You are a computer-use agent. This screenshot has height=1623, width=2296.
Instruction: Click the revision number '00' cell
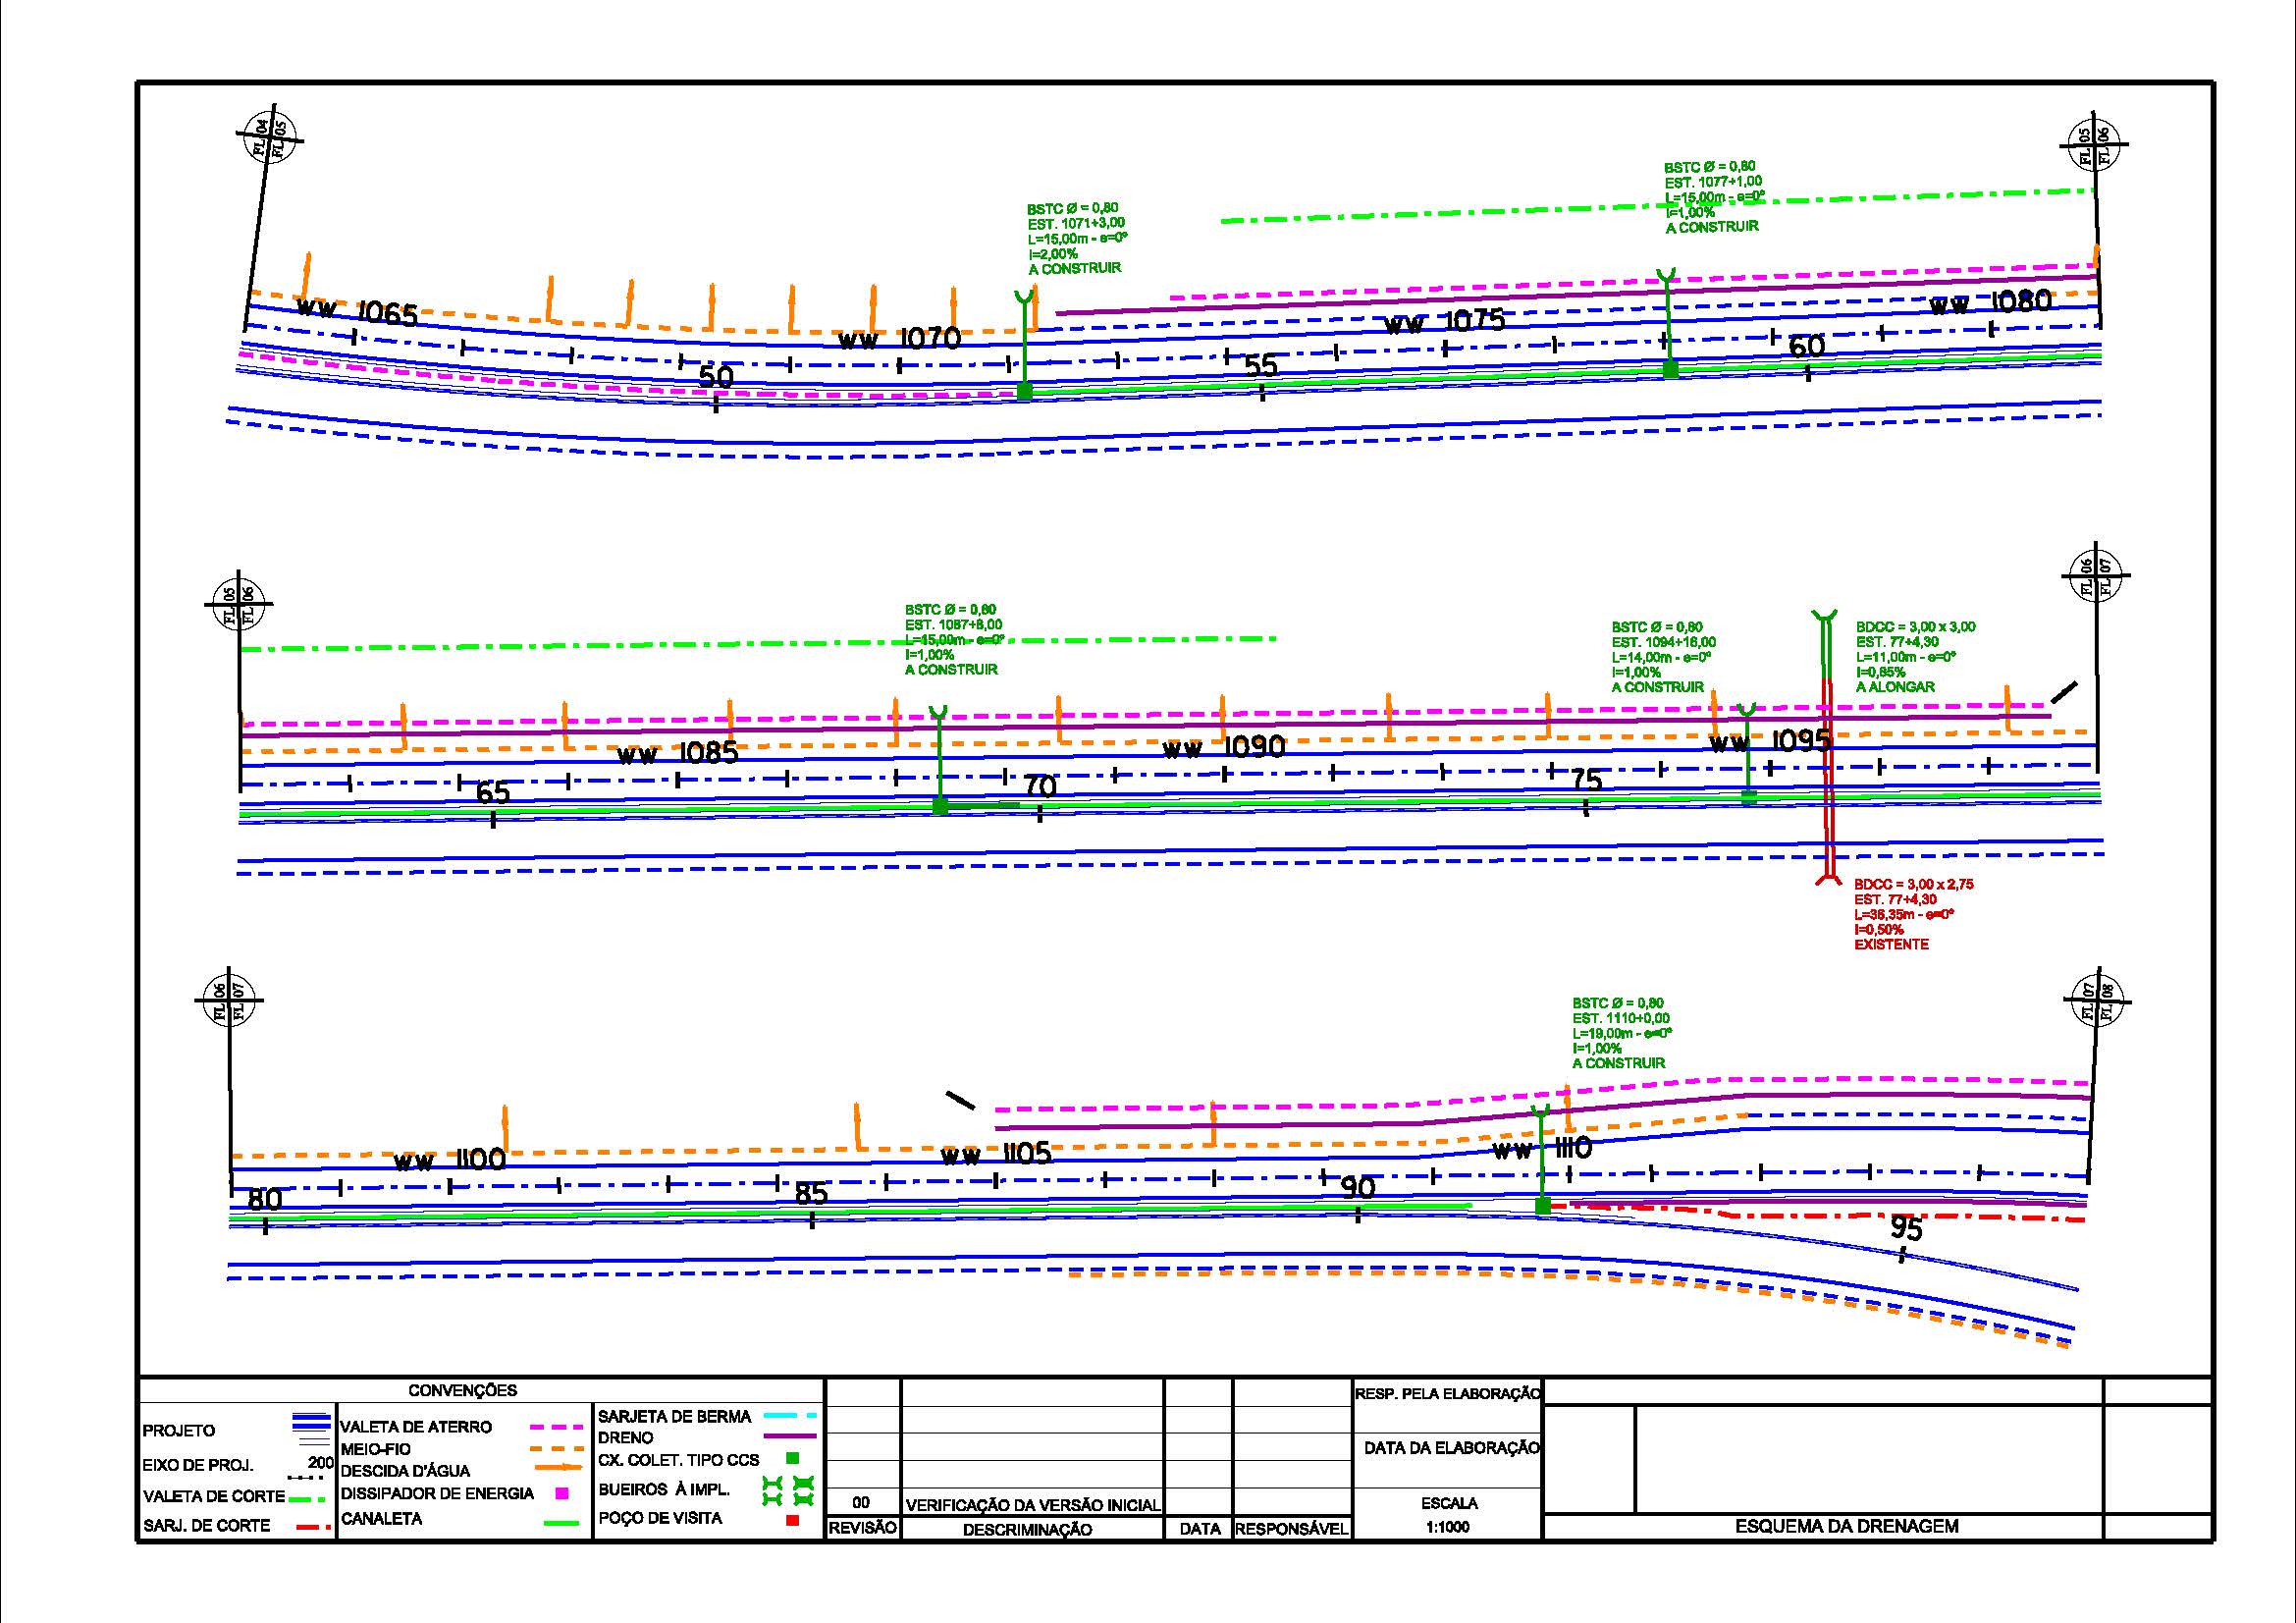coord(862,1502)
